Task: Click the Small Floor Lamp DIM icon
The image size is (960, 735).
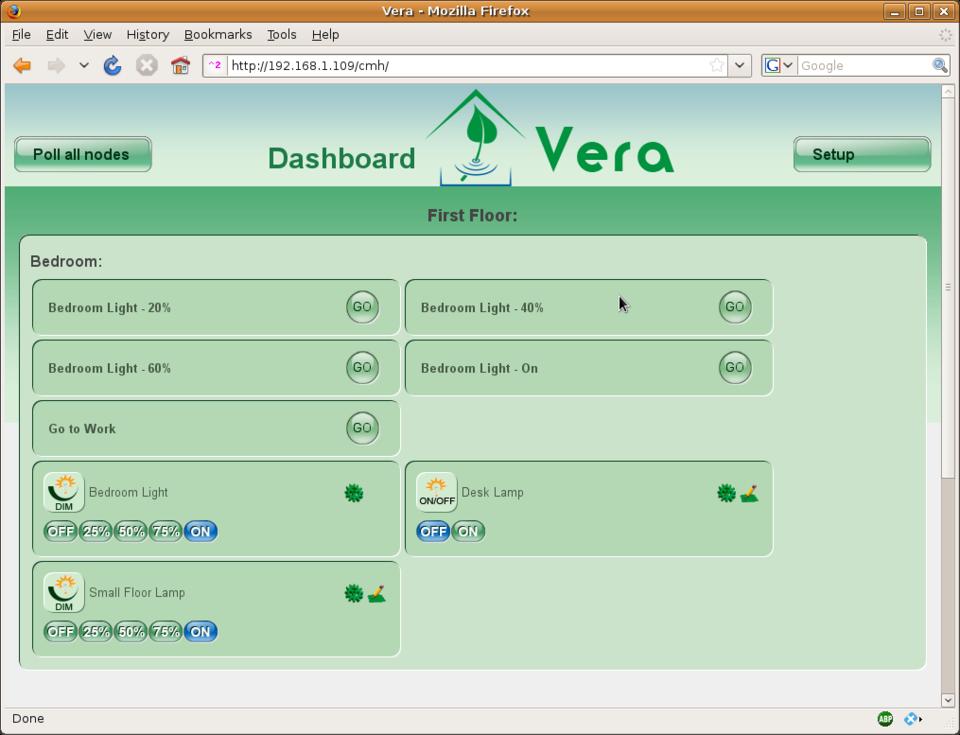Action: coord(64,592)
